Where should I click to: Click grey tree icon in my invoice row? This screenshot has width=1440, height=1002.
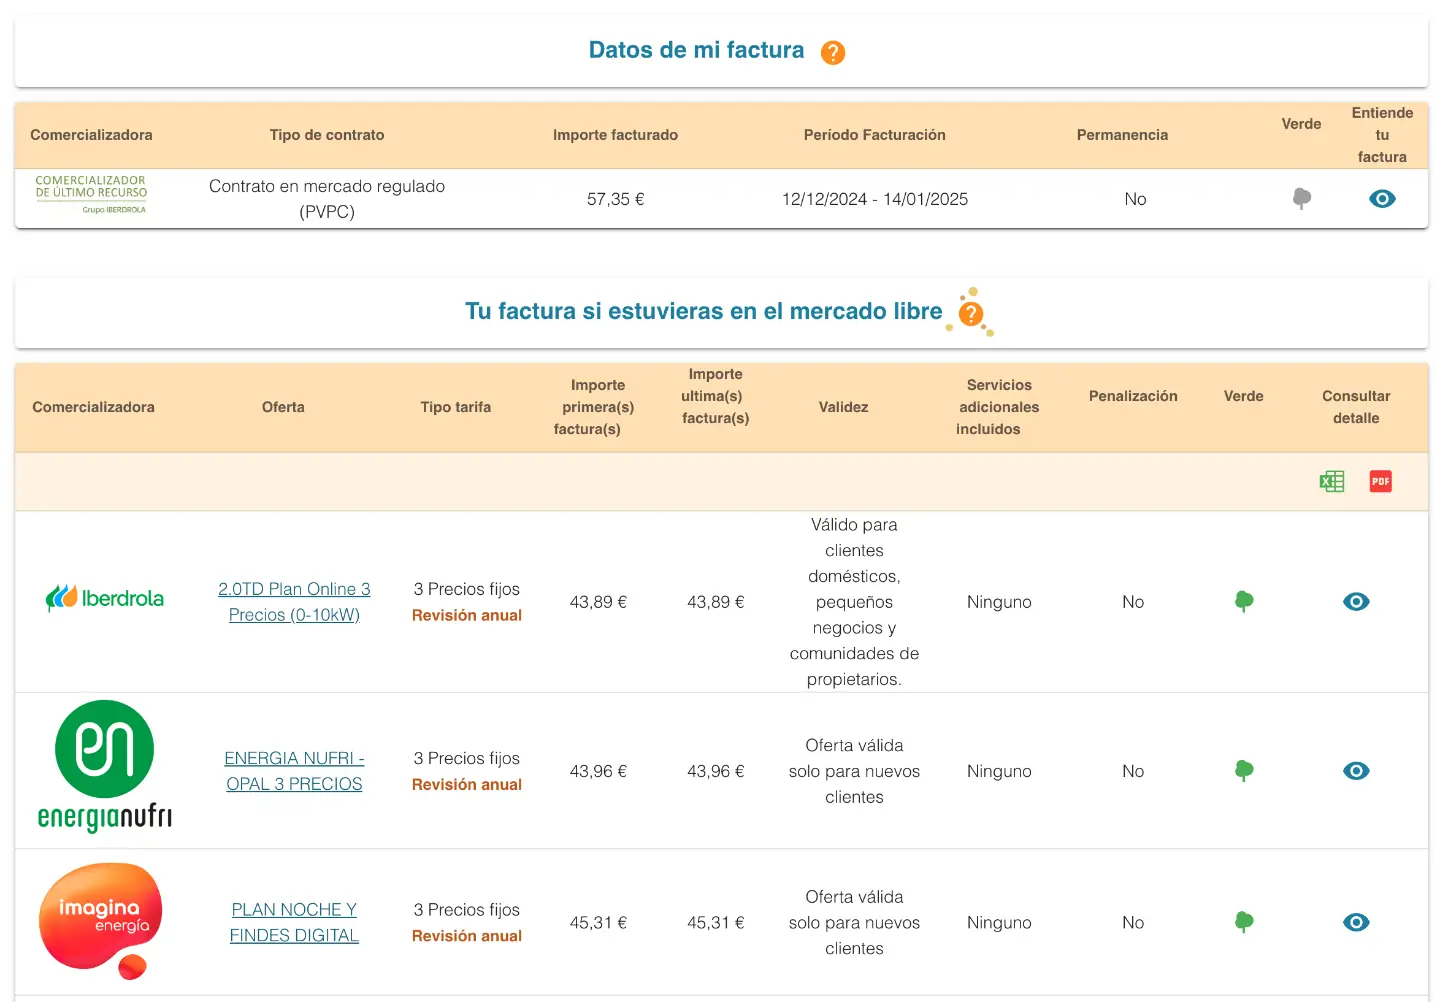pyautogui.click(x=1301, y=198)
